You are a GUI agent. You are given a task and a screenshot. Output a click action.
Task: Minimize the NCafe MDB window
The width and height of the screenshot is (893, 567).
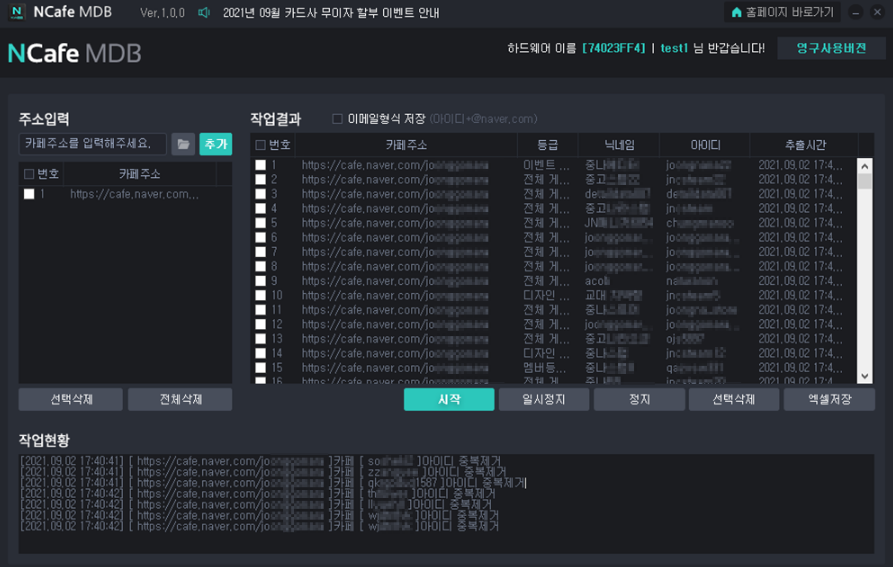[x=855, y=12]
